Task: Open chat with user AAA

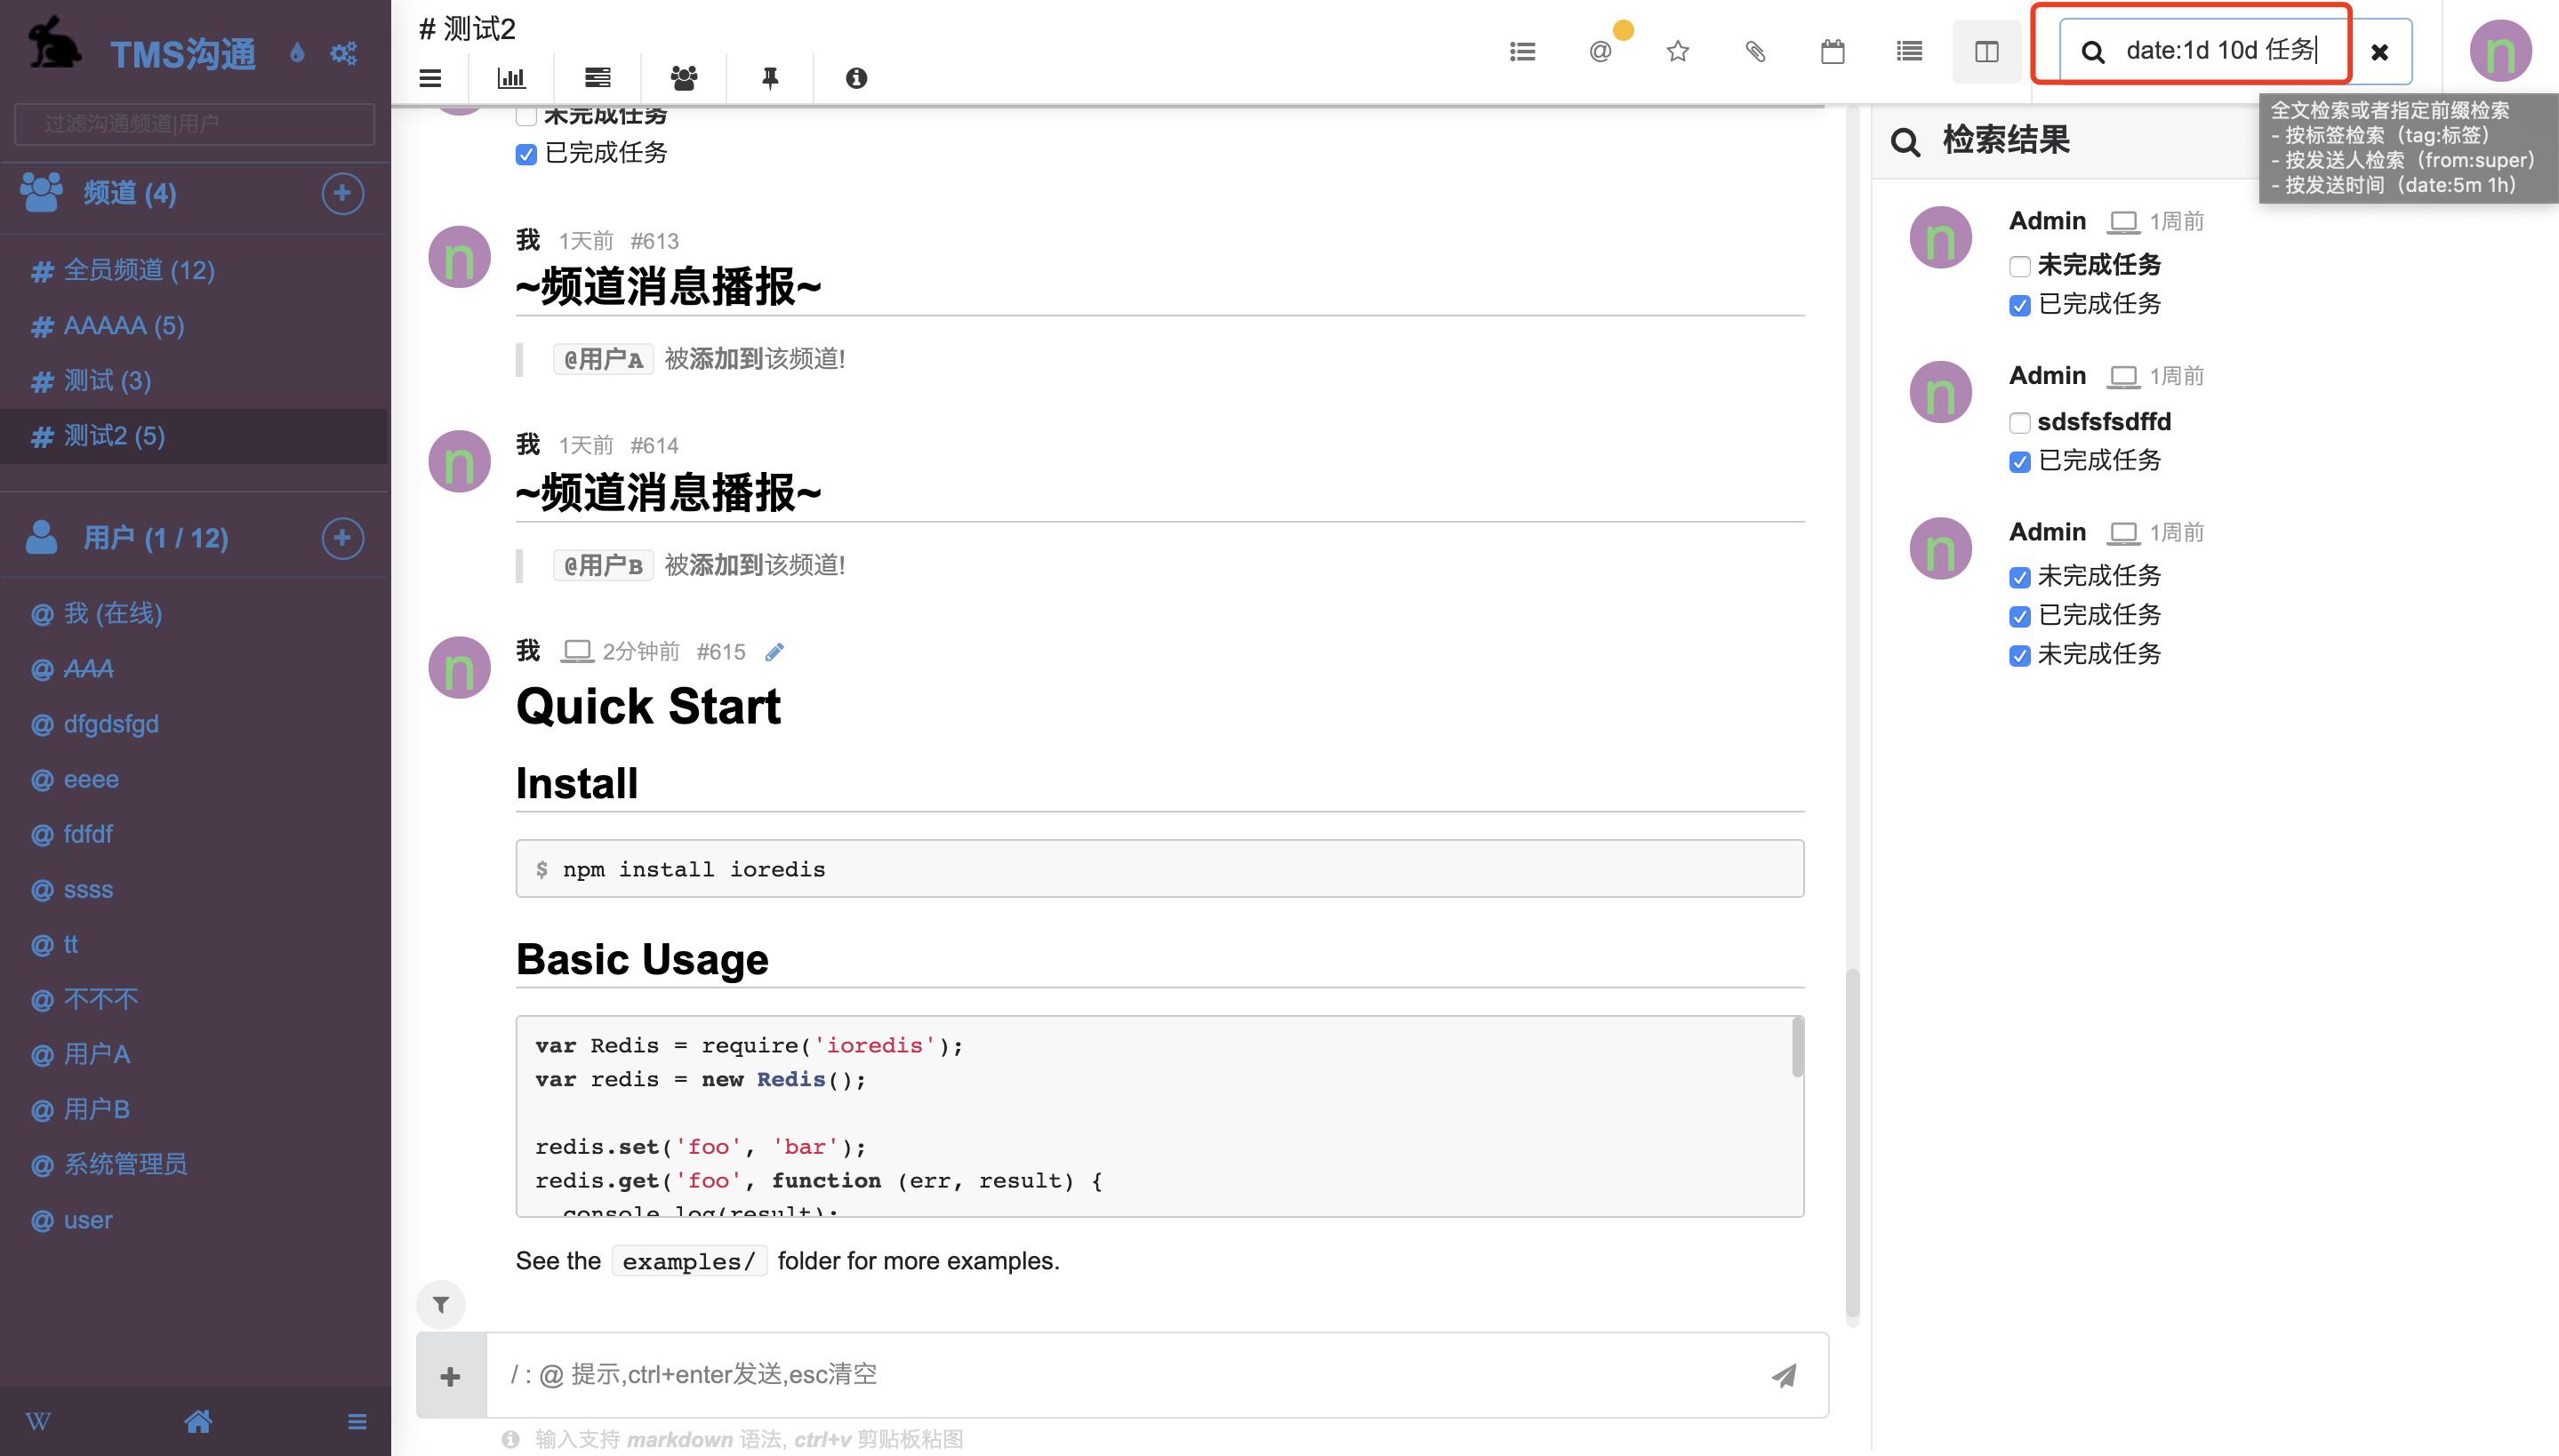Action: point(194,668)
